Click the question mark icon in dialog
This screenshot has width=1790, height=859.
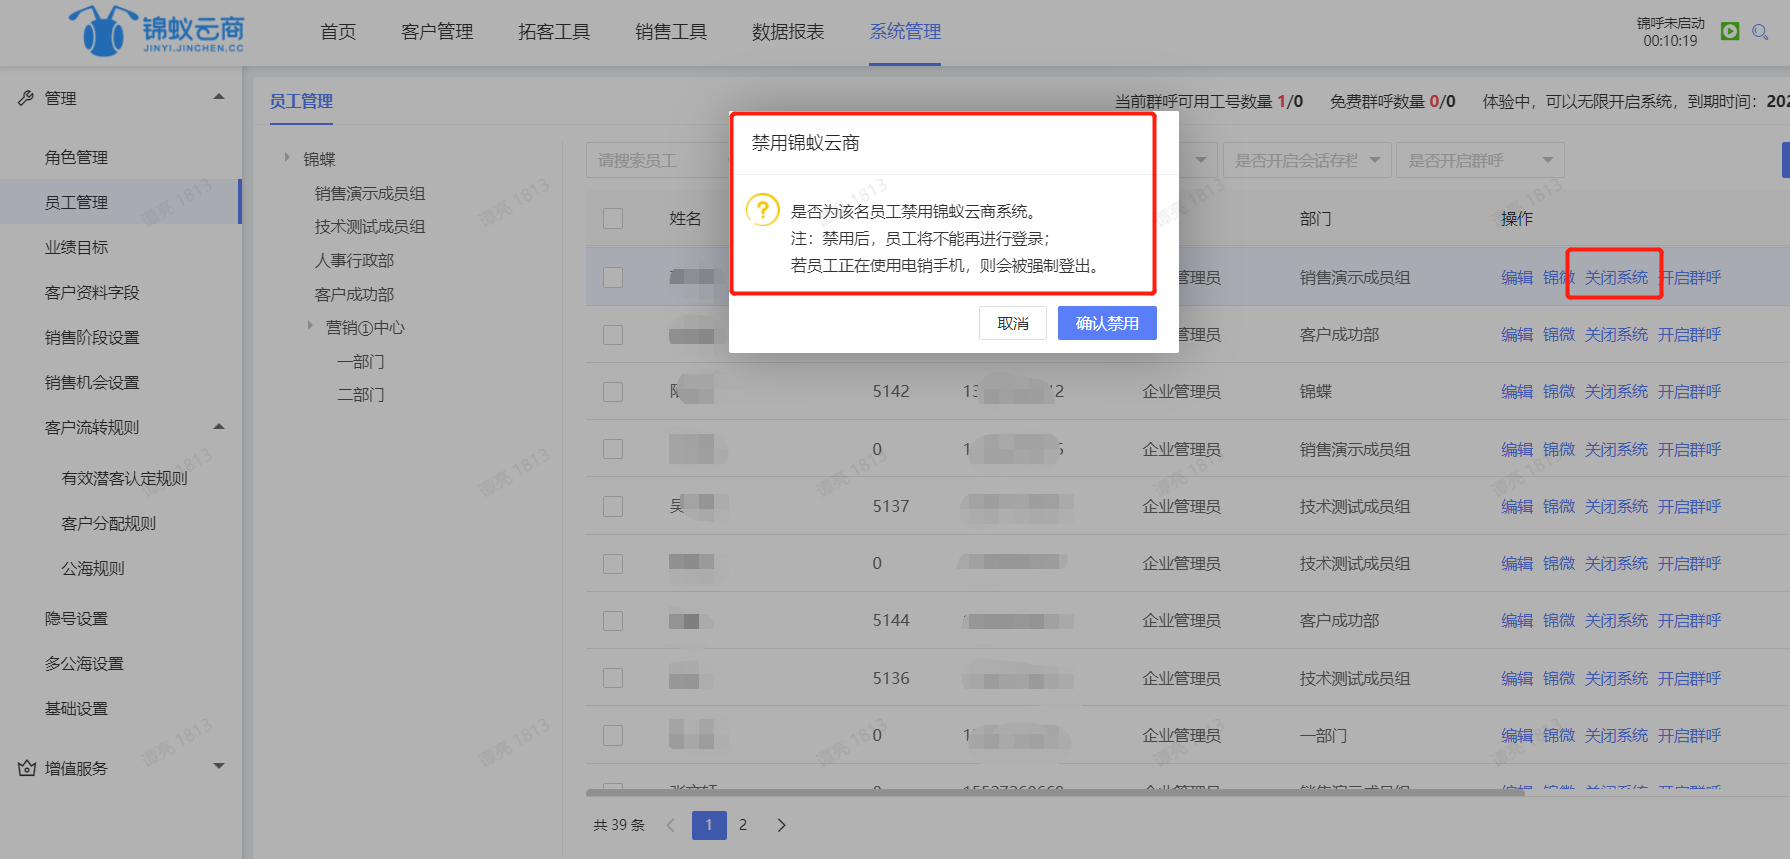point(762,210)
